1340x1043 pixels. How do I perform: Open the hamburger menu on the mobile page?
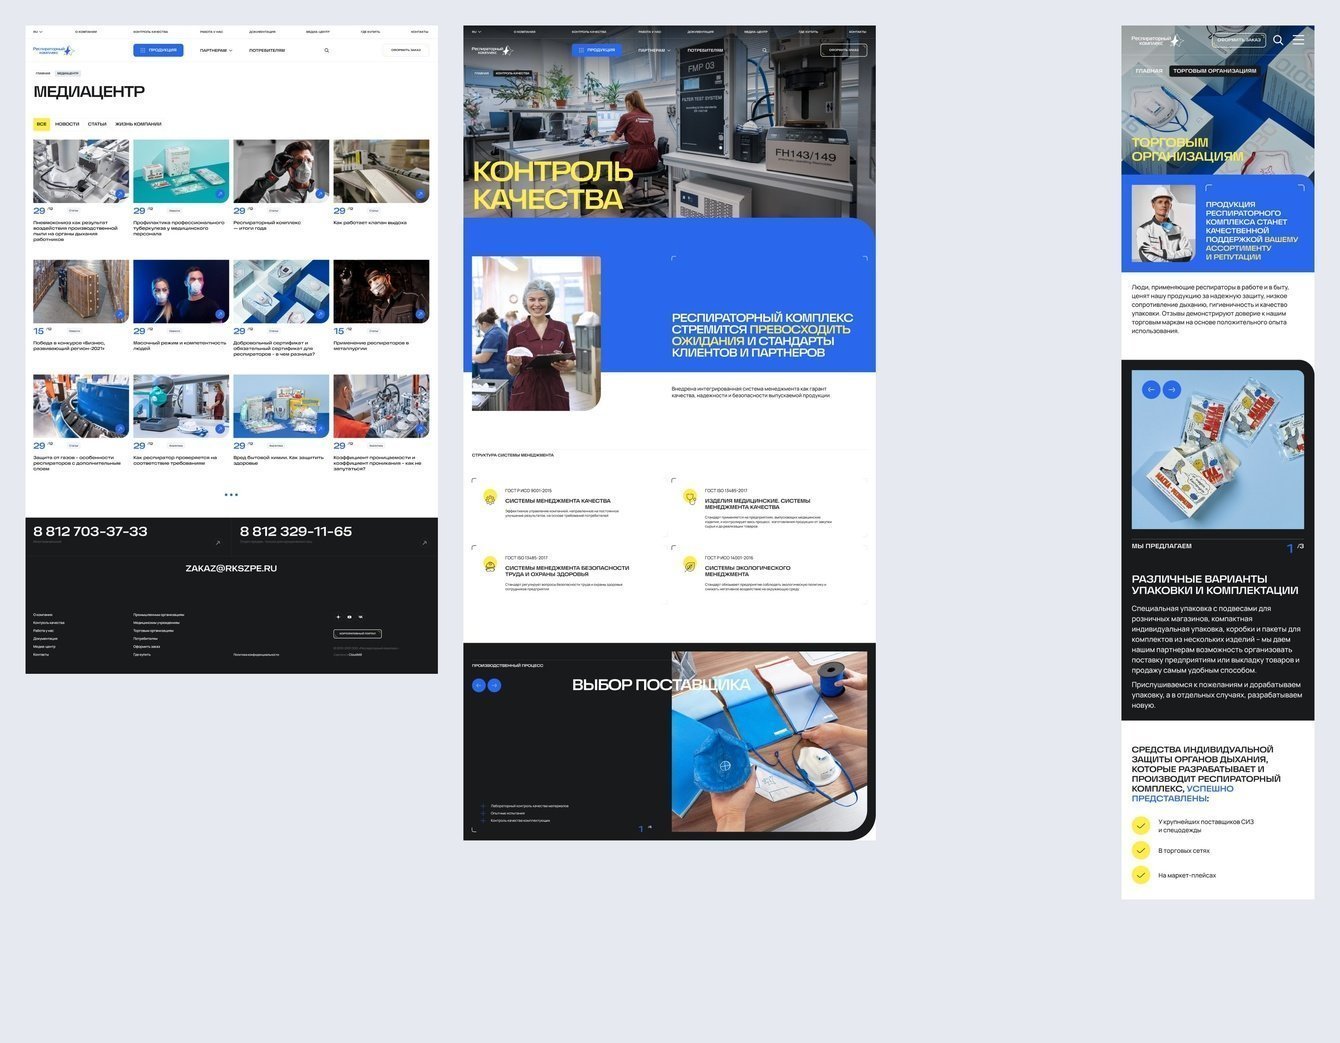1298,40
